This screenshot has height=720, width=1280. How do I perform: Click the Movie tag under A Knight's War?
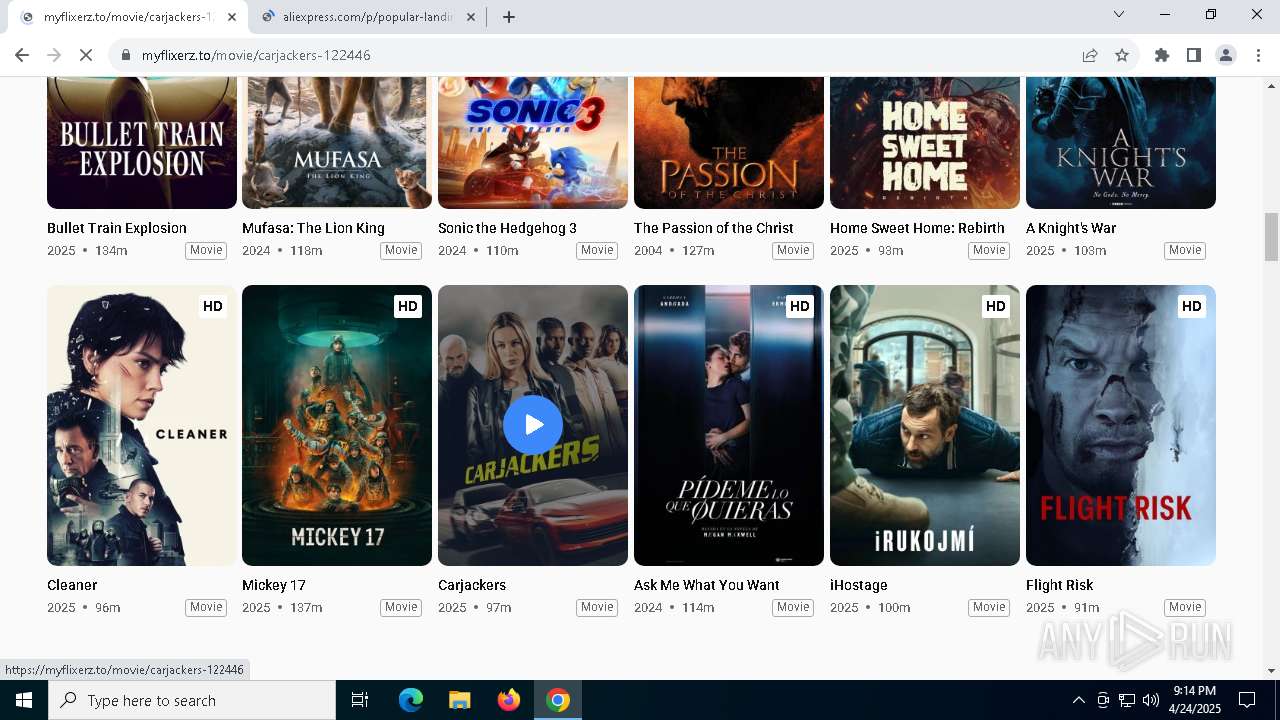point(1185,250)
